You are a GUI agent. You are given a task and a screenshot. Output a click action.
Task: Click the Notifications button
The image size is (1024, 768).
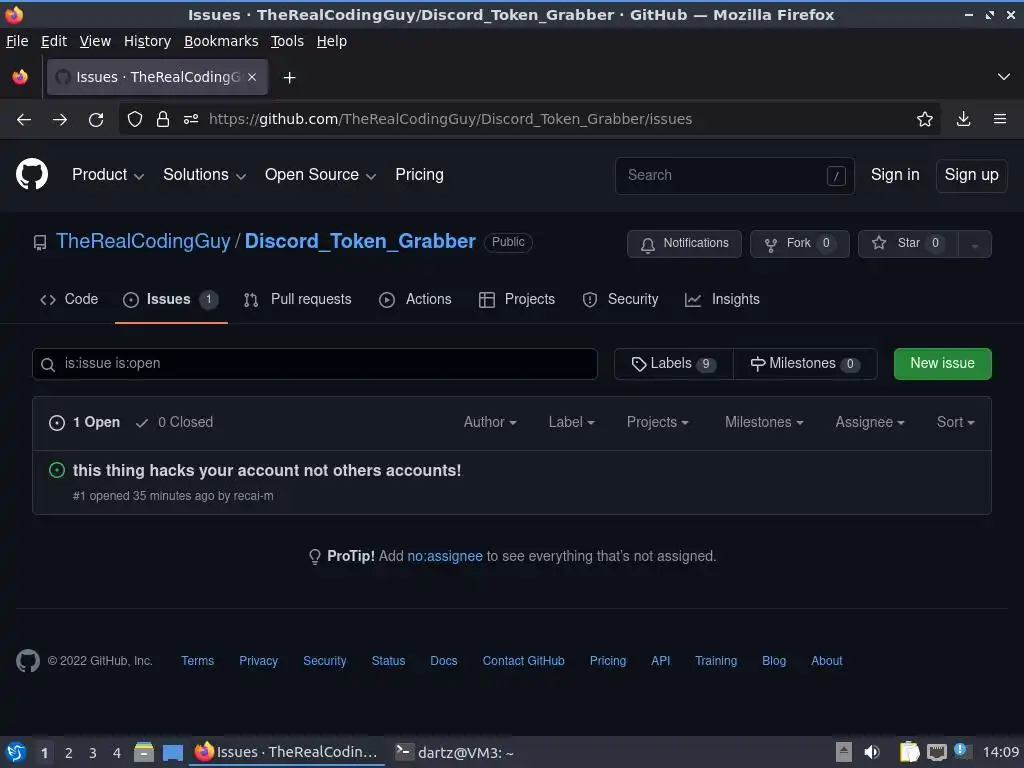[684, 244]
